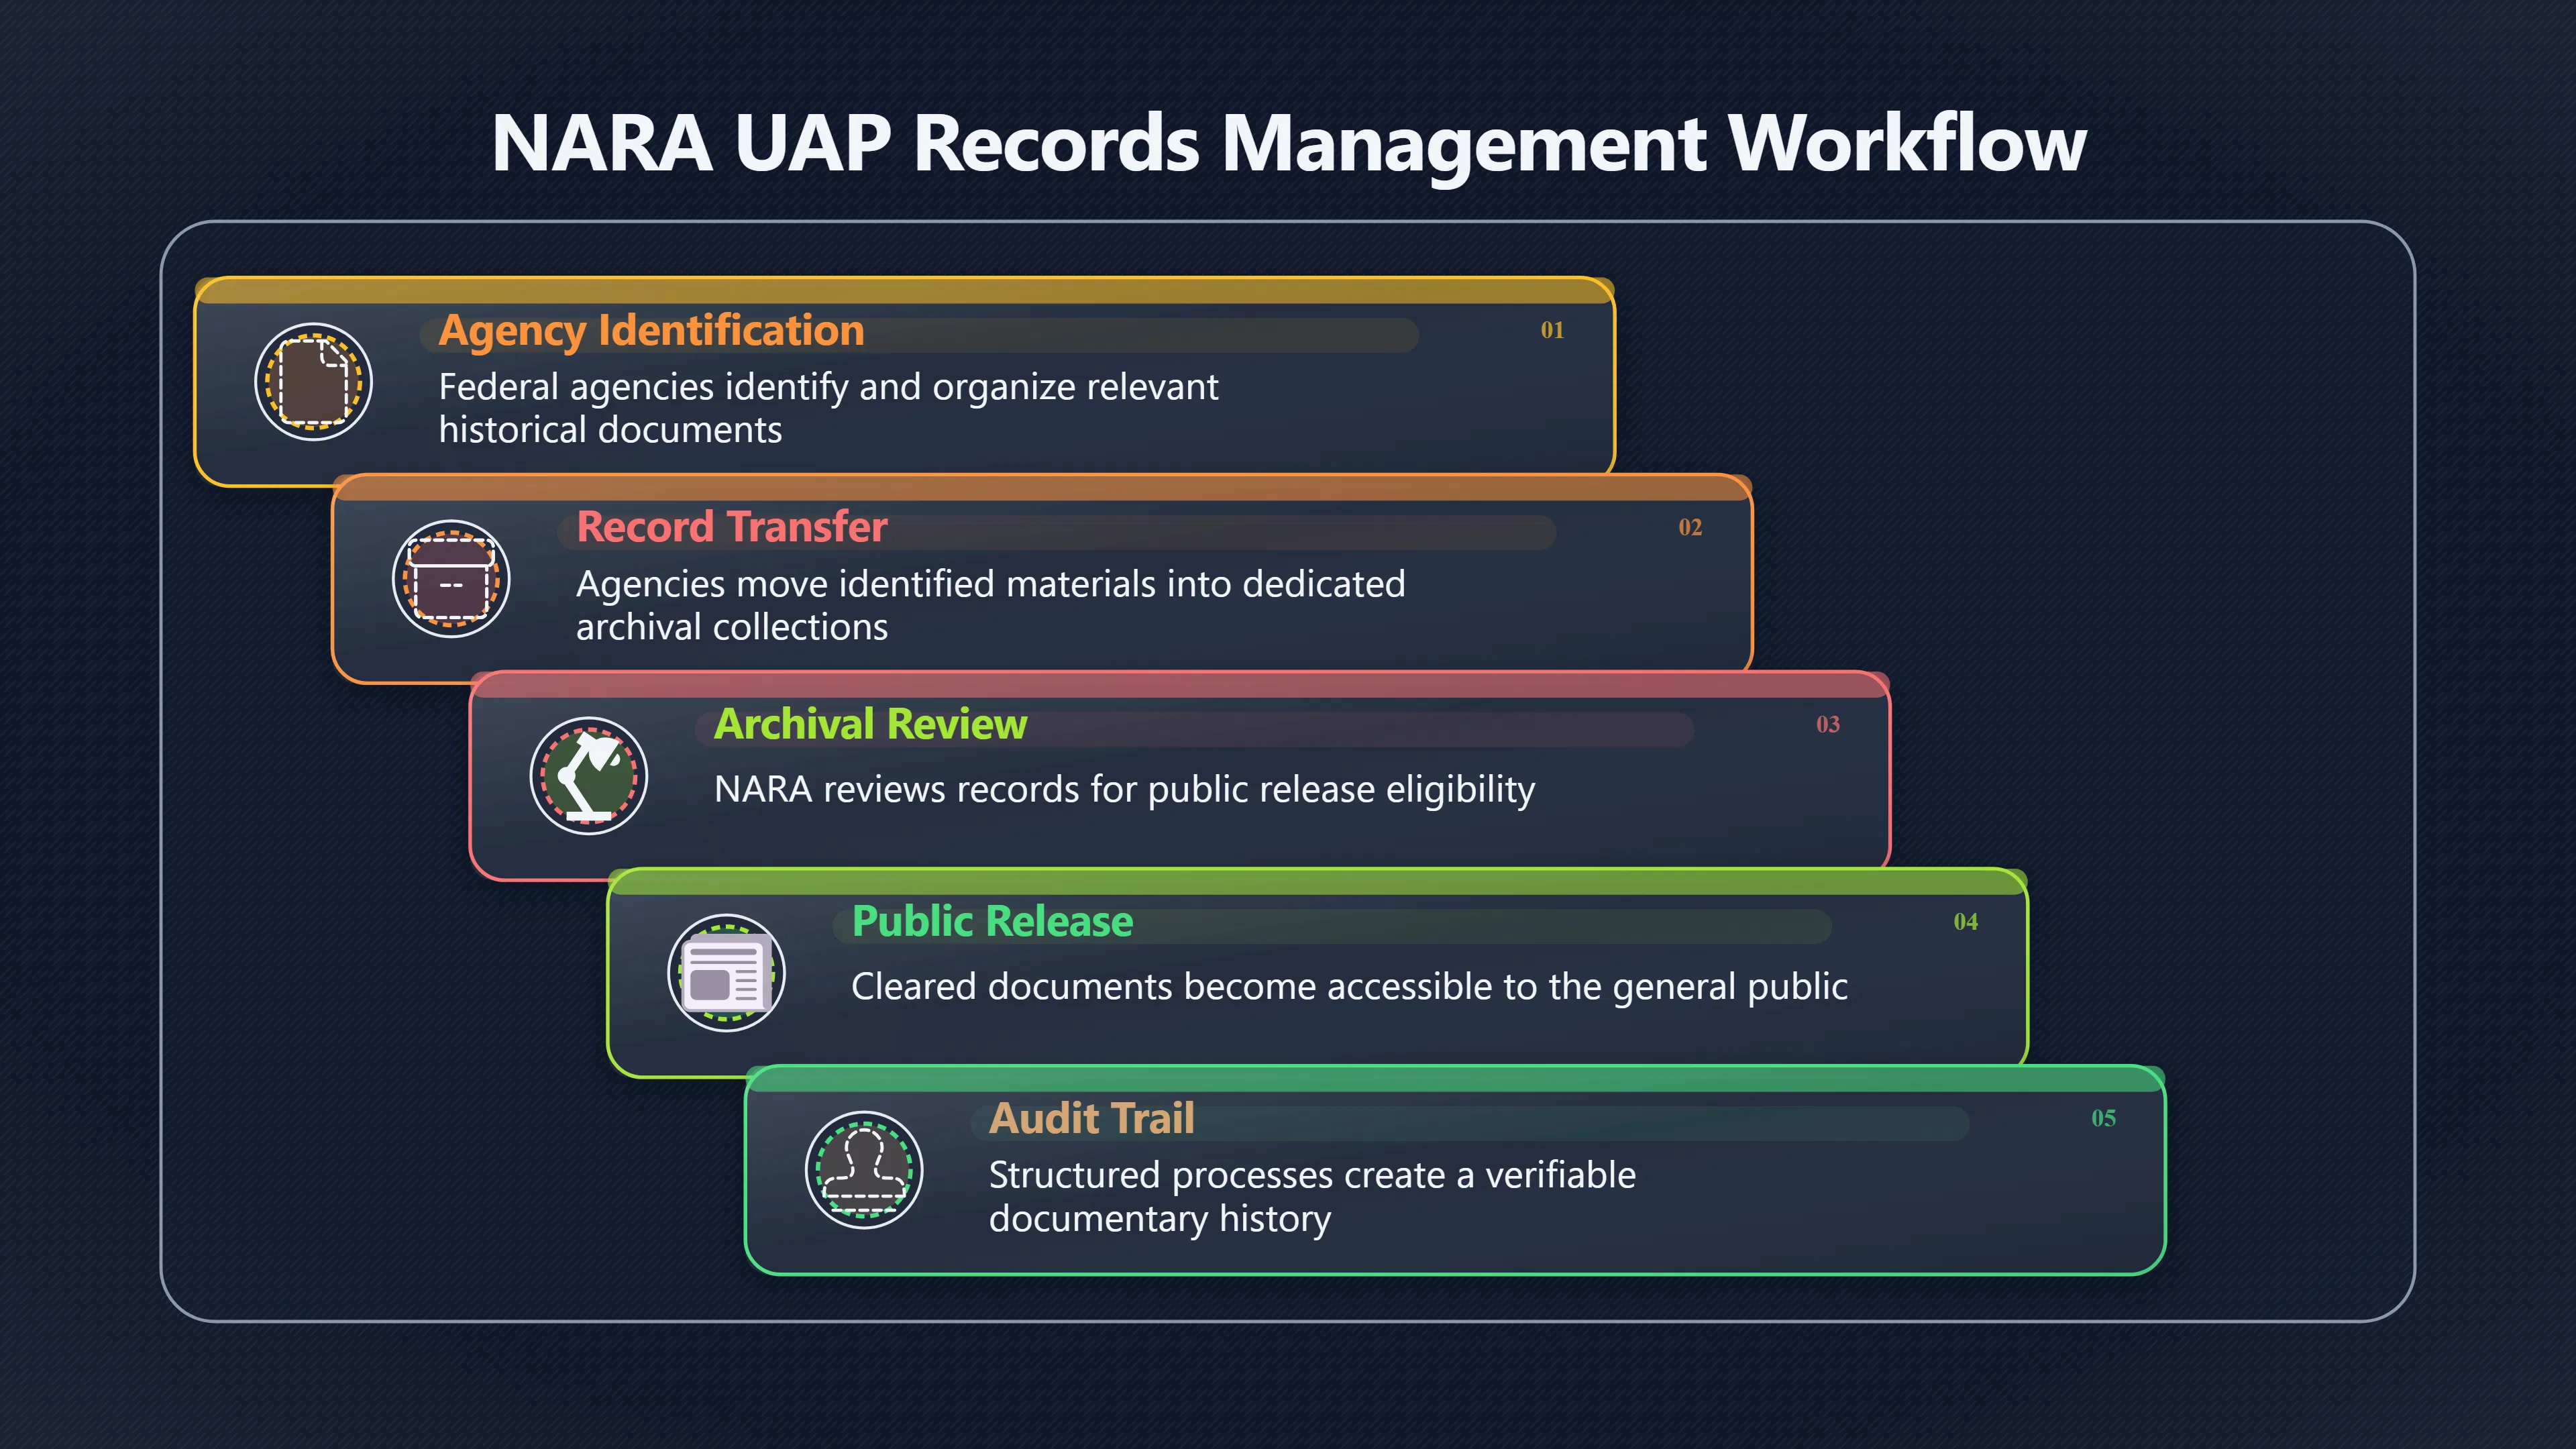Click the newspaper icon beside Public Release
This screenshot has width=2576, height=1449.
726,972
